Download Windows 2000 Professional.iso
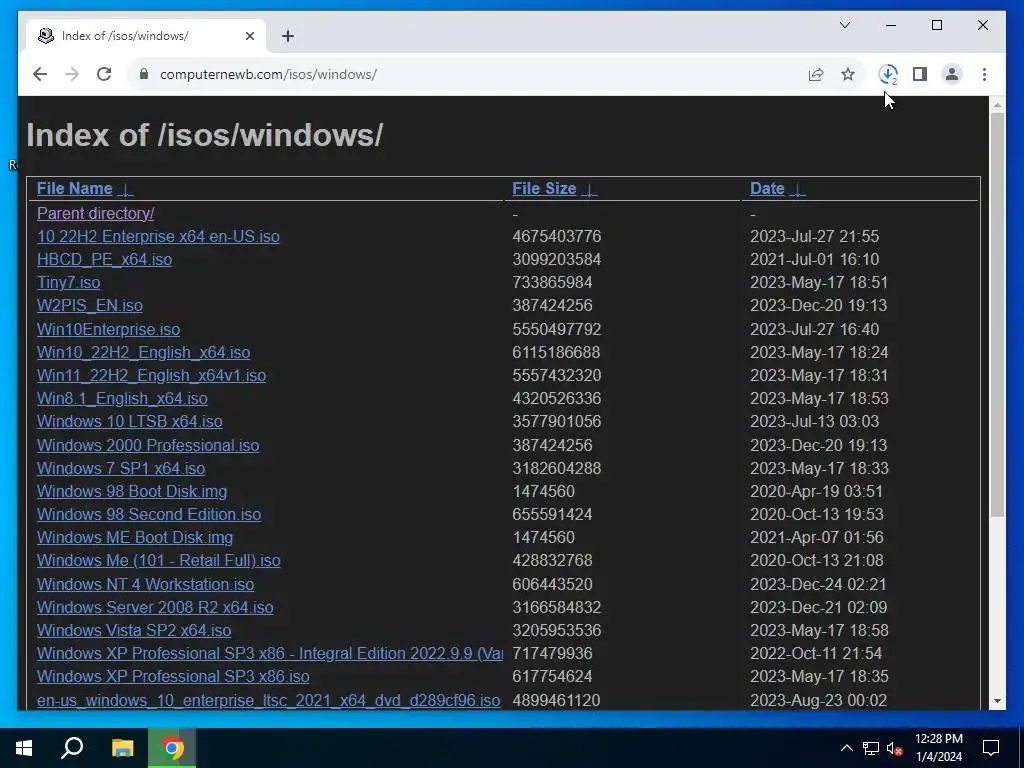 (x=148, y=445)
